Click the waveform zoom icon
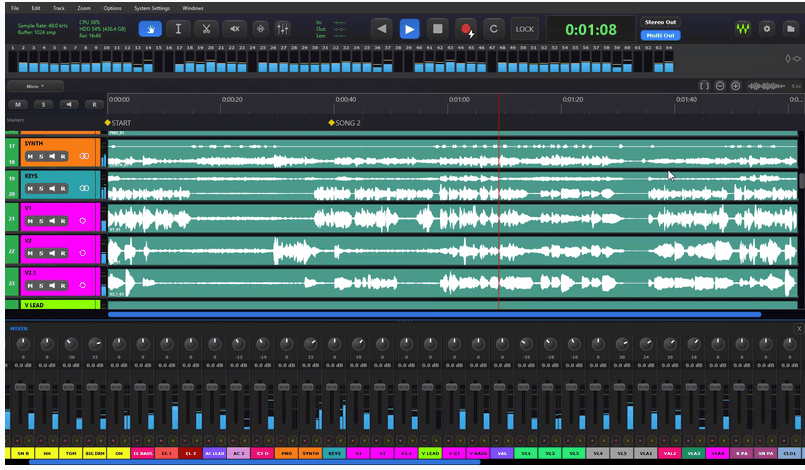 point(766,86)
